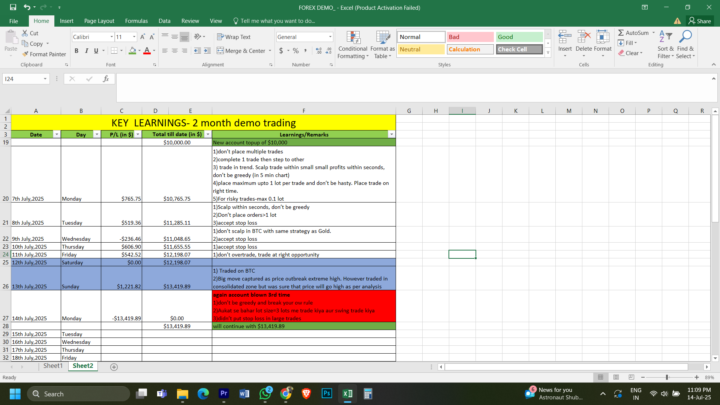
Task: Apply the Percent Style format
Action: (x=296, y=51)
